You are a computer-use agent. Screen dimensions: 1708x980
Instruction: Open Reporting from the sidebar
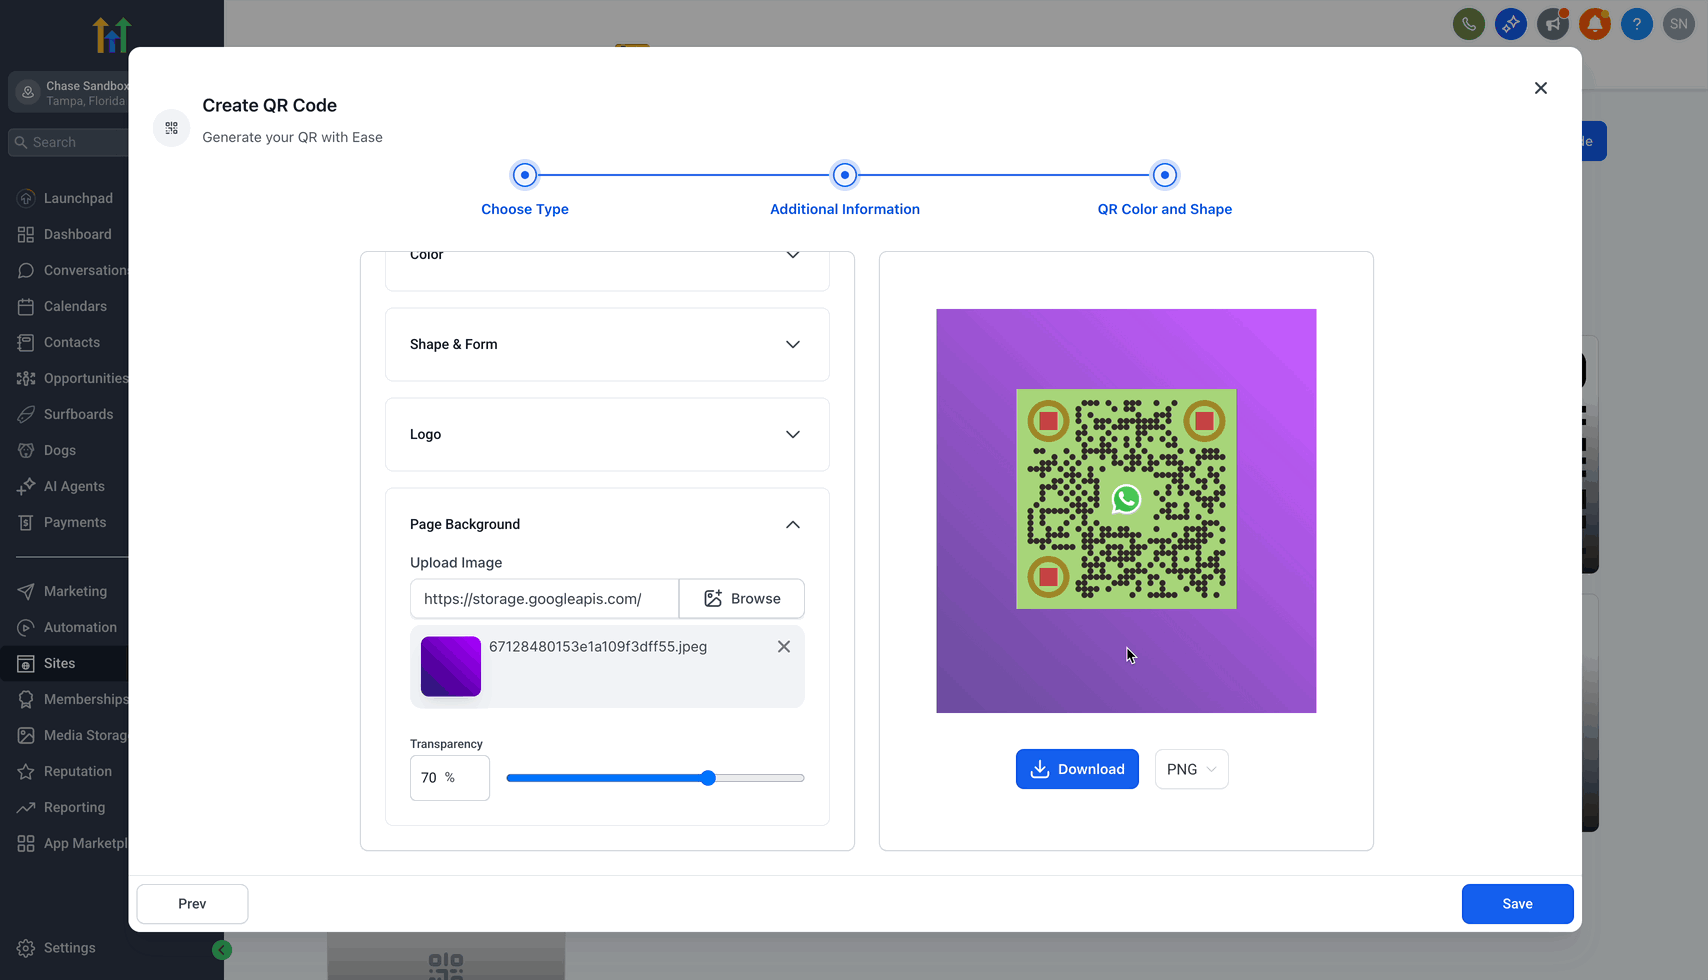coord(74,807)
